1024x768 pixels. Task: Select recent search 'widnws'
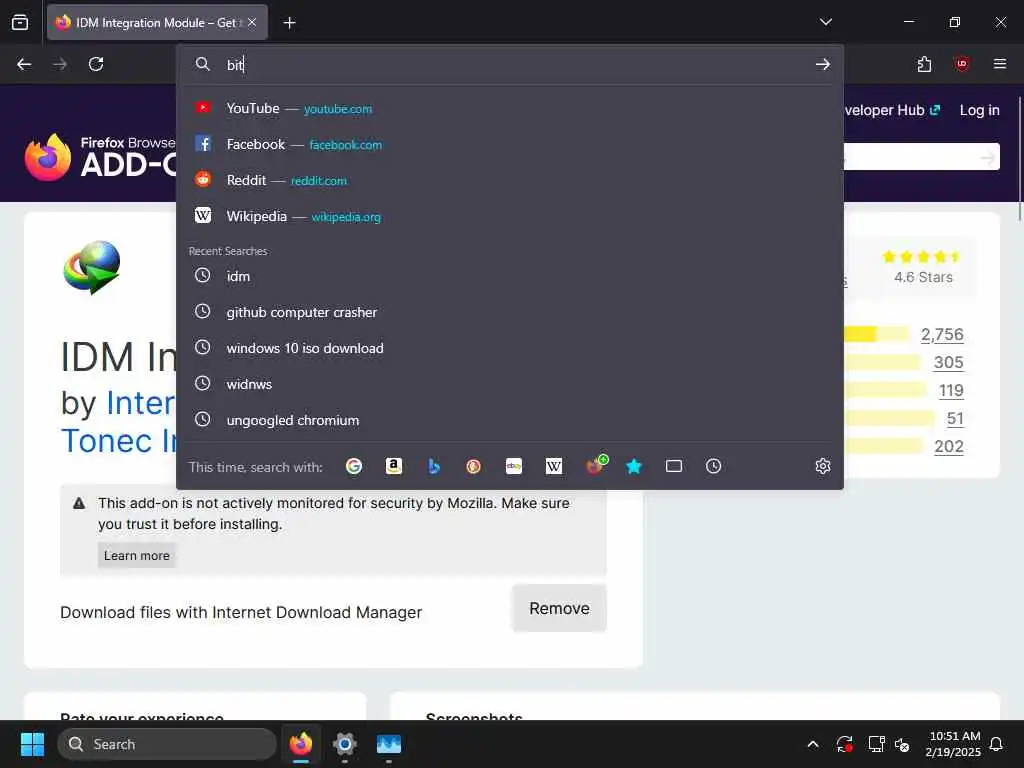[x=509, y=384]
